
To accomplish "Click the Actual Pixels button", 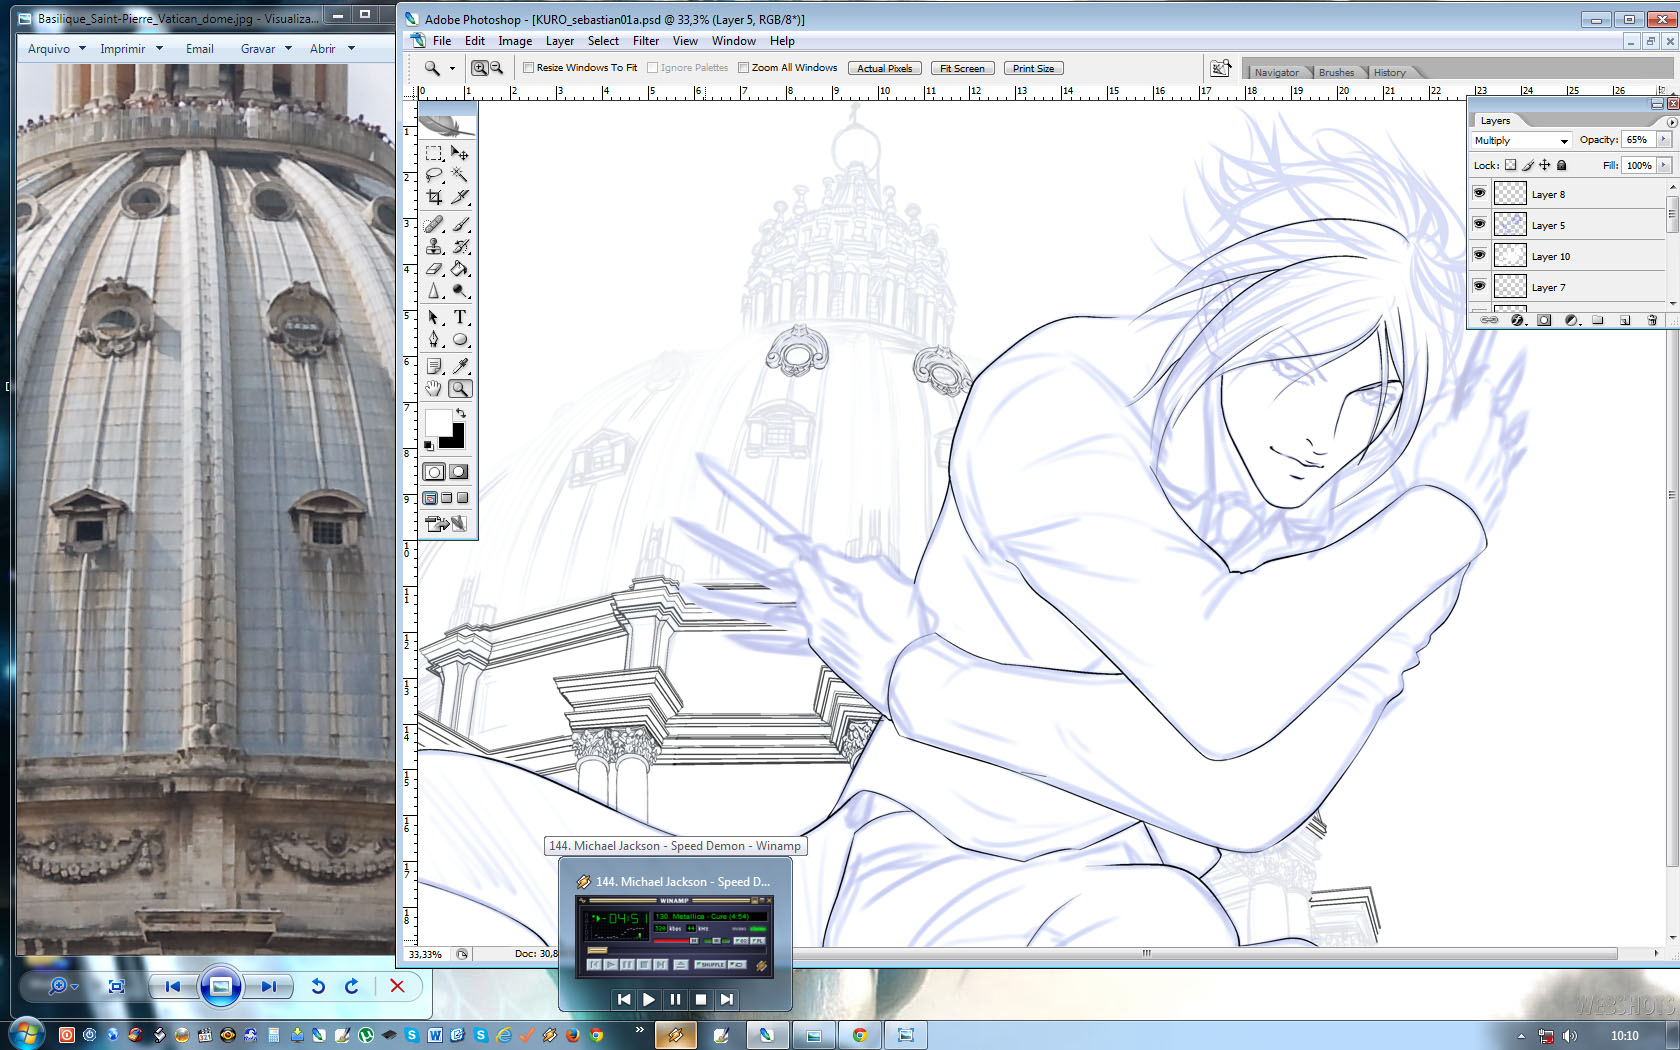I will 885,68.
